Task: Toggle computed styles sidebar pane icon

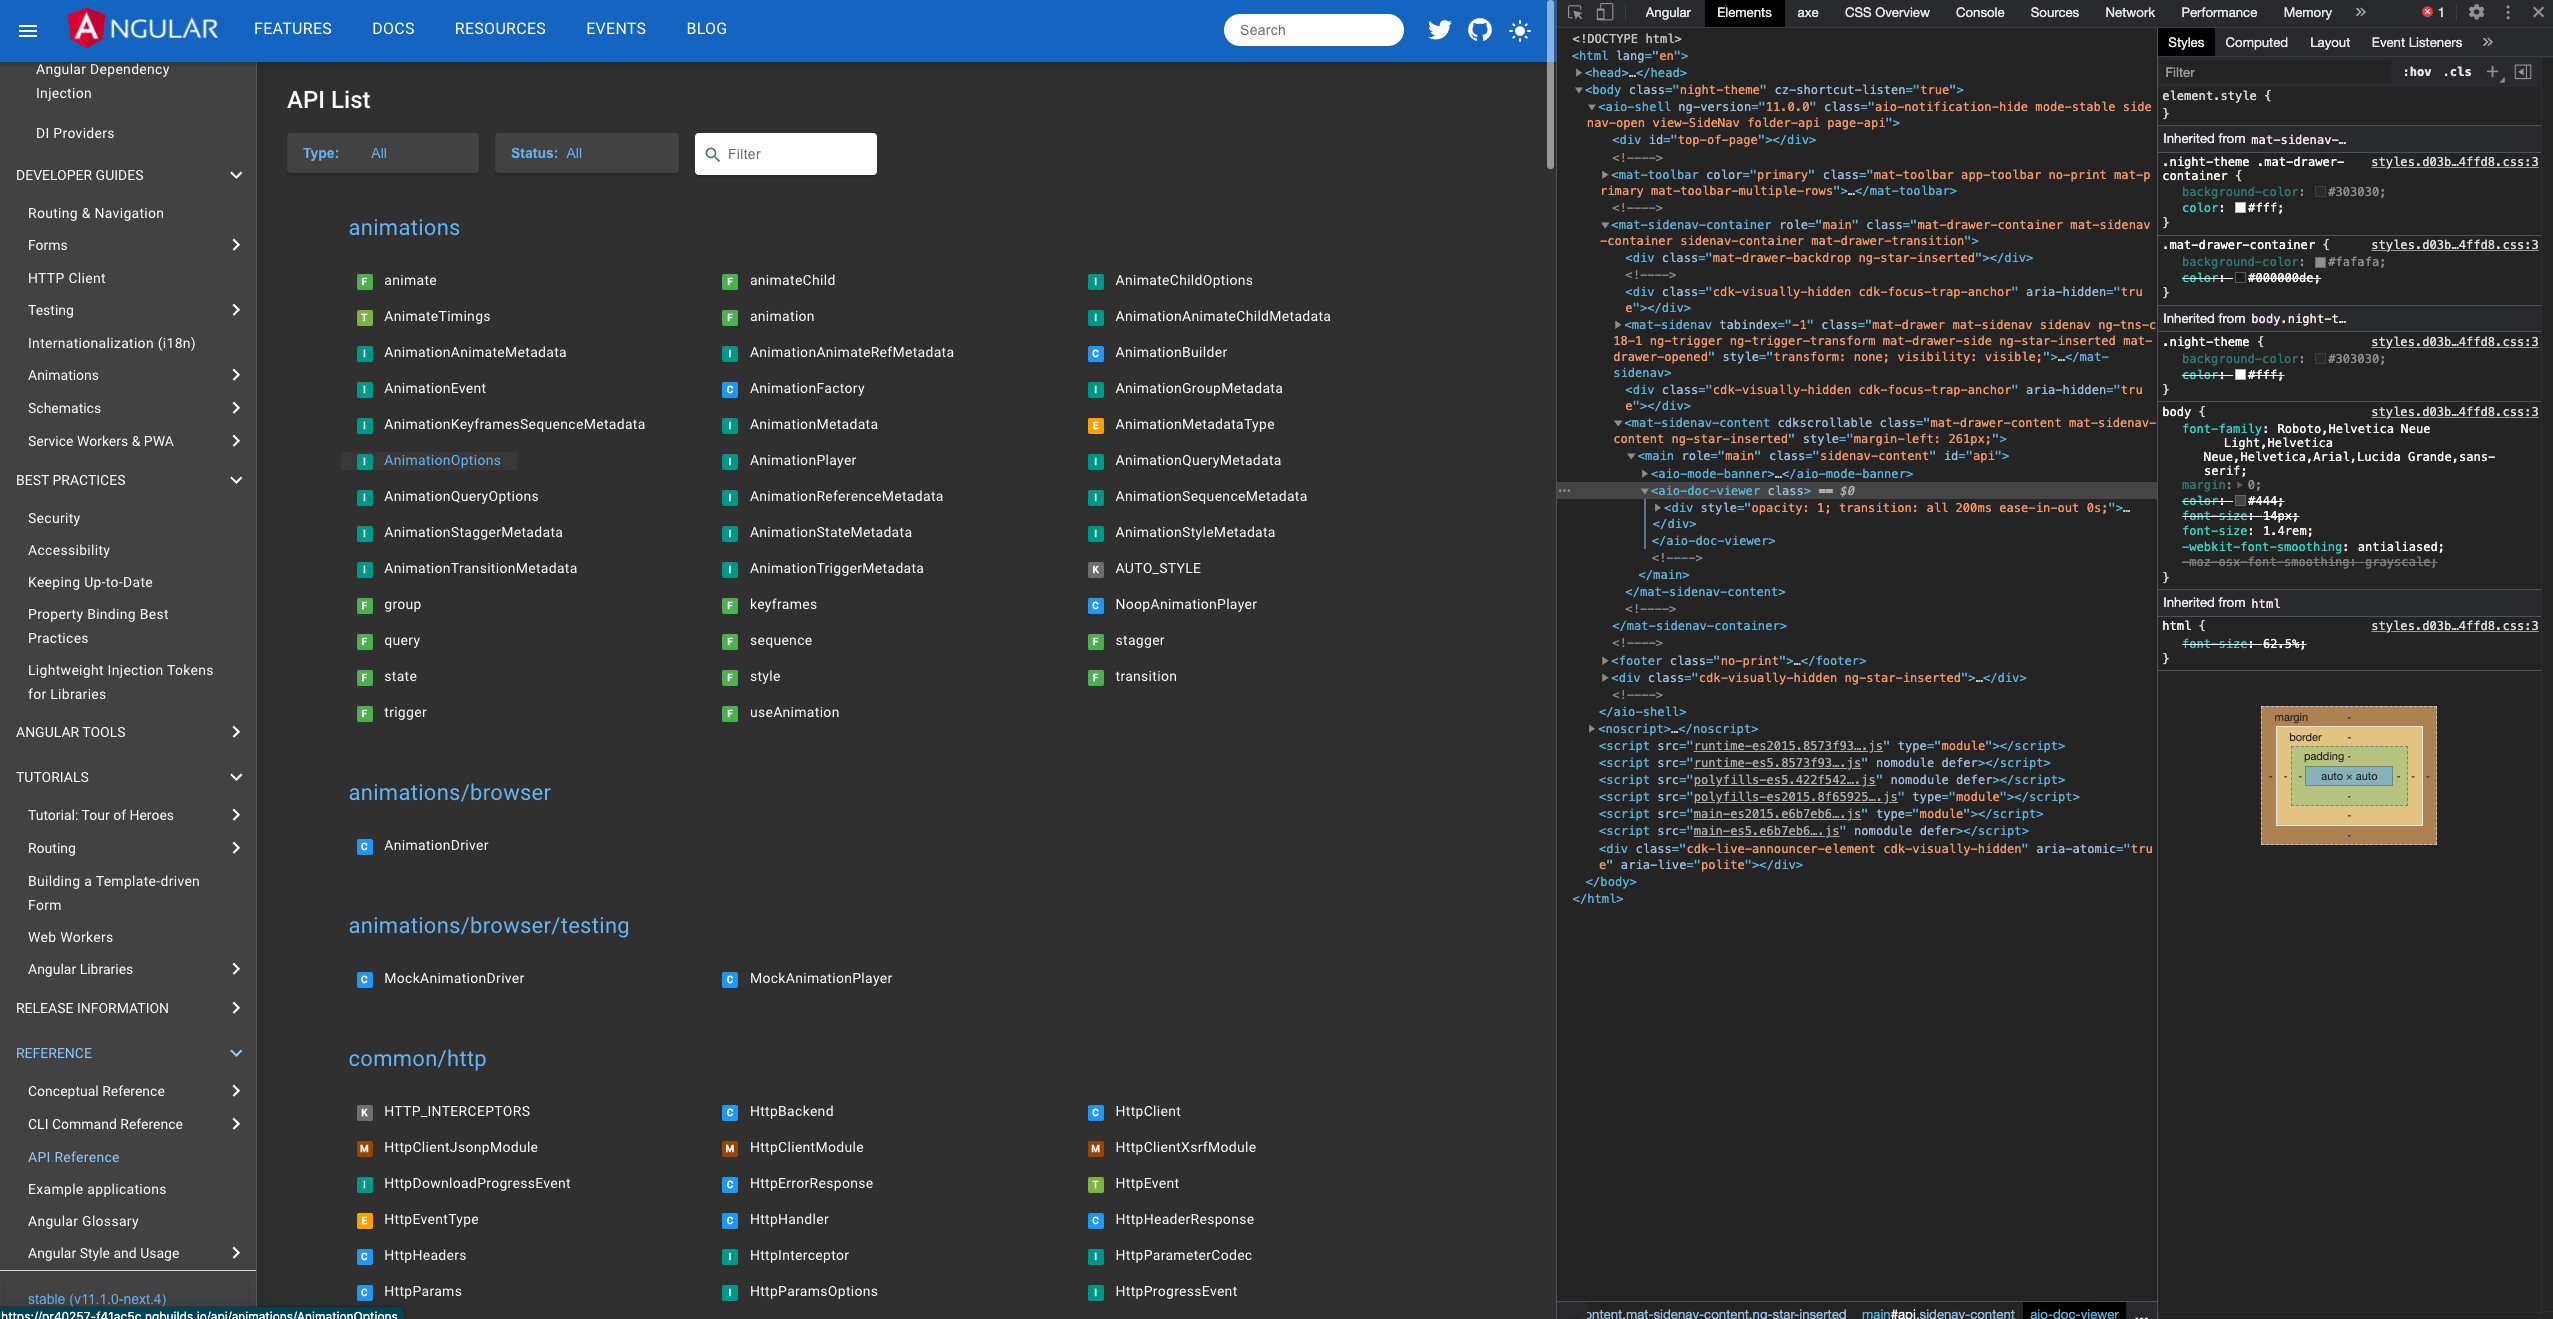Action: (x=2523, y=72)
